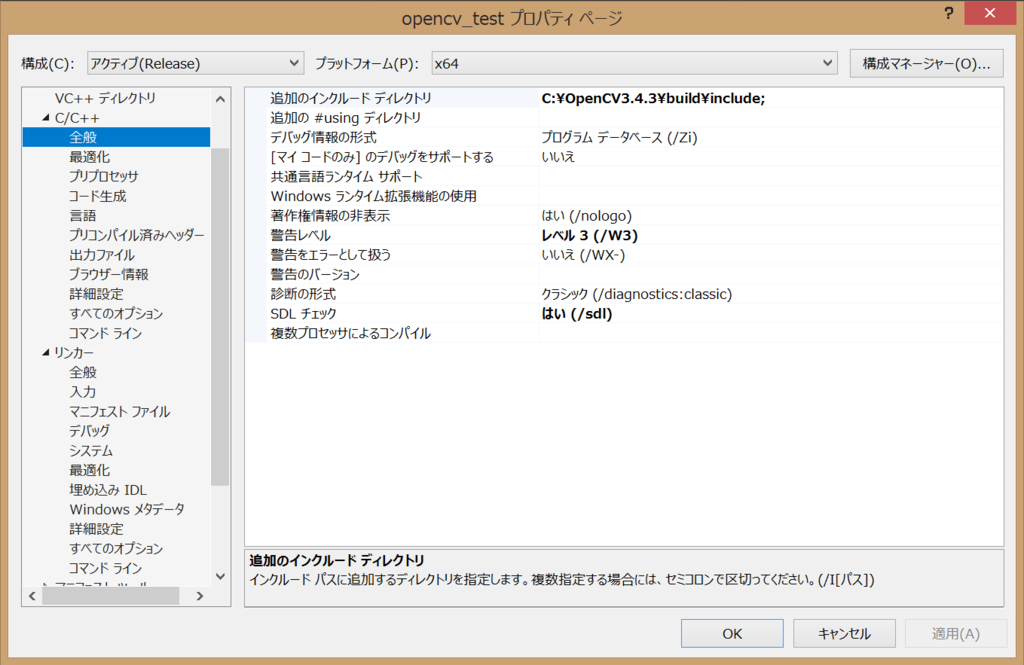Select the SDL チェック property row

400,313
